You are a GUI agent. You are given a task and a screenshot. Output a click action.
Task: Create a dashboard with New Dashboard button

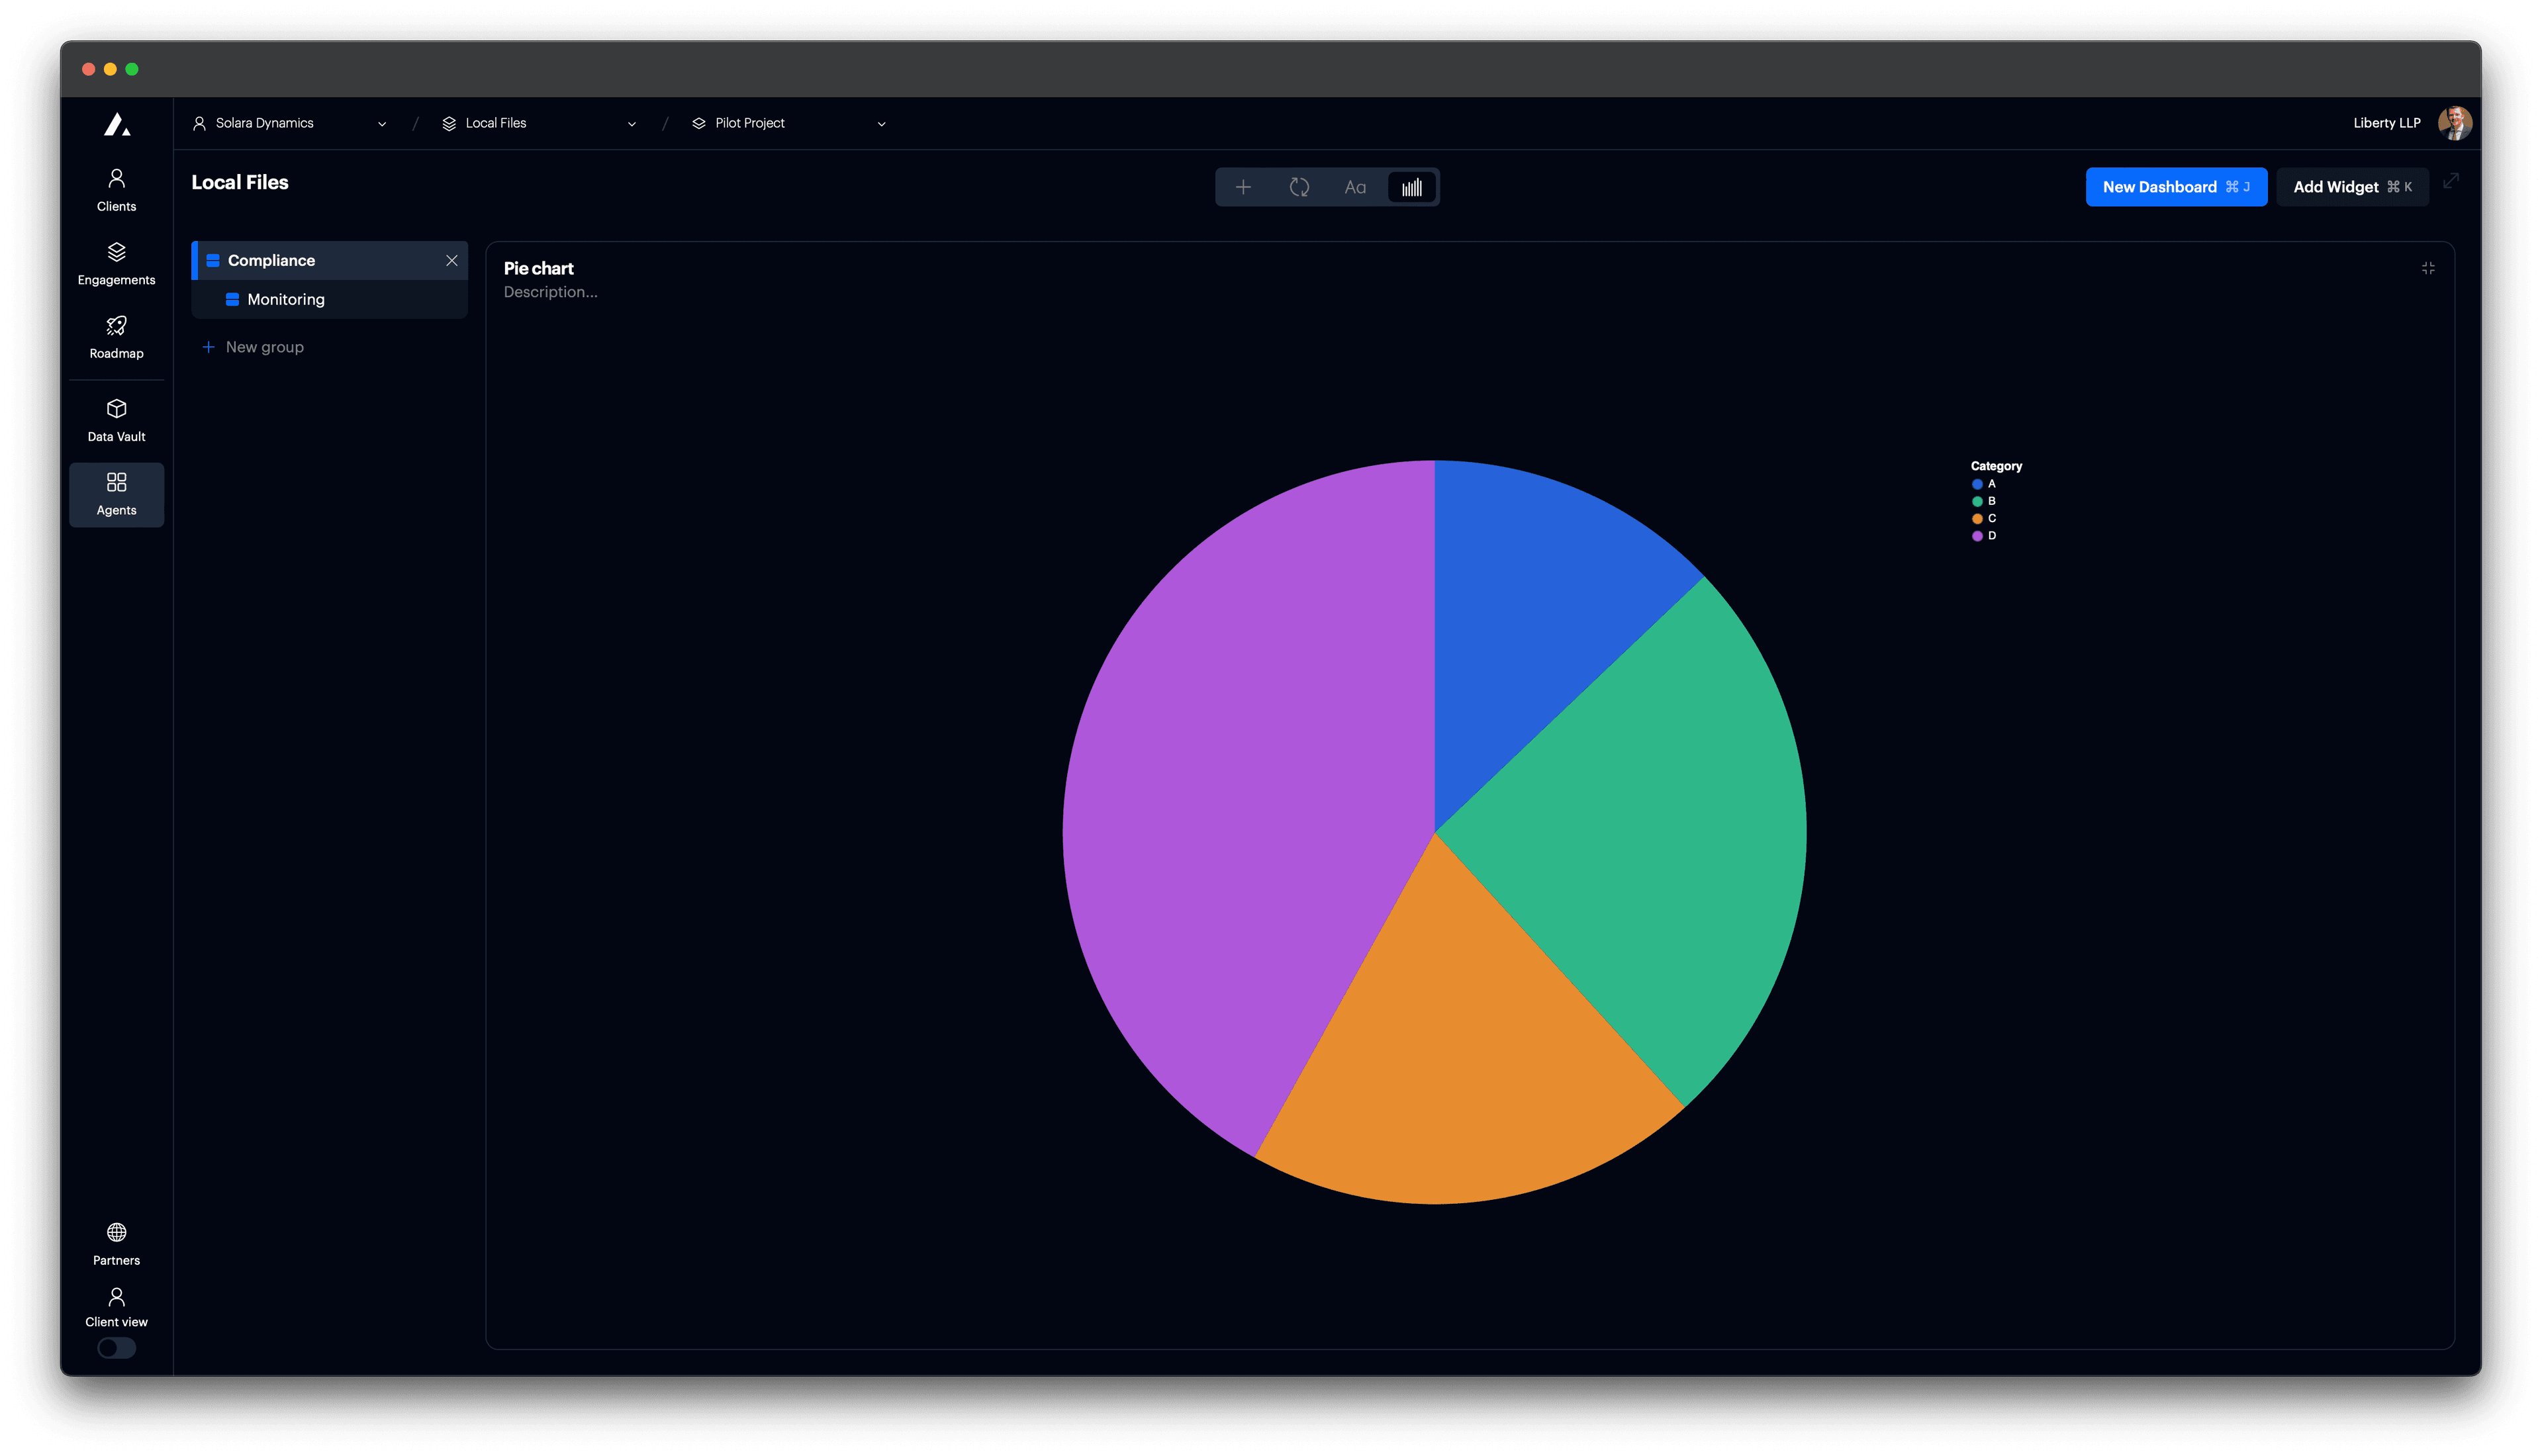tap(2176, 187)
